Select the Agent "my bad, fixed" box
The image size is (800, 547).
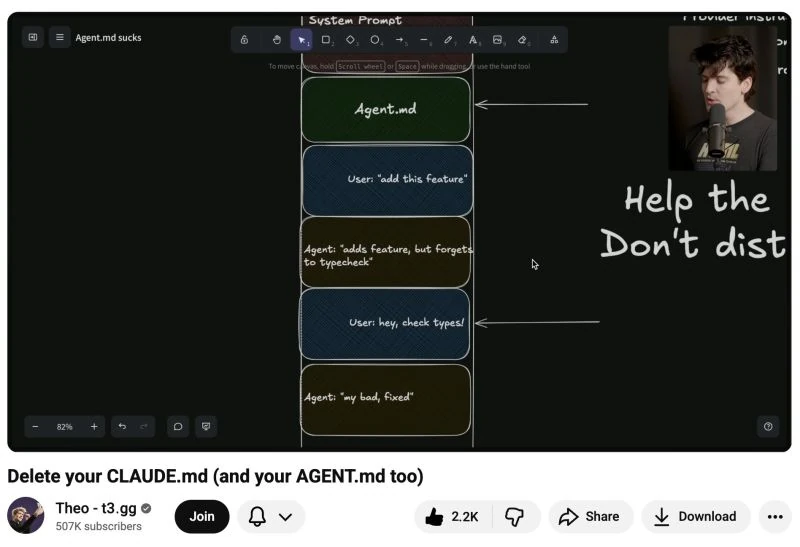coord(386,400)
